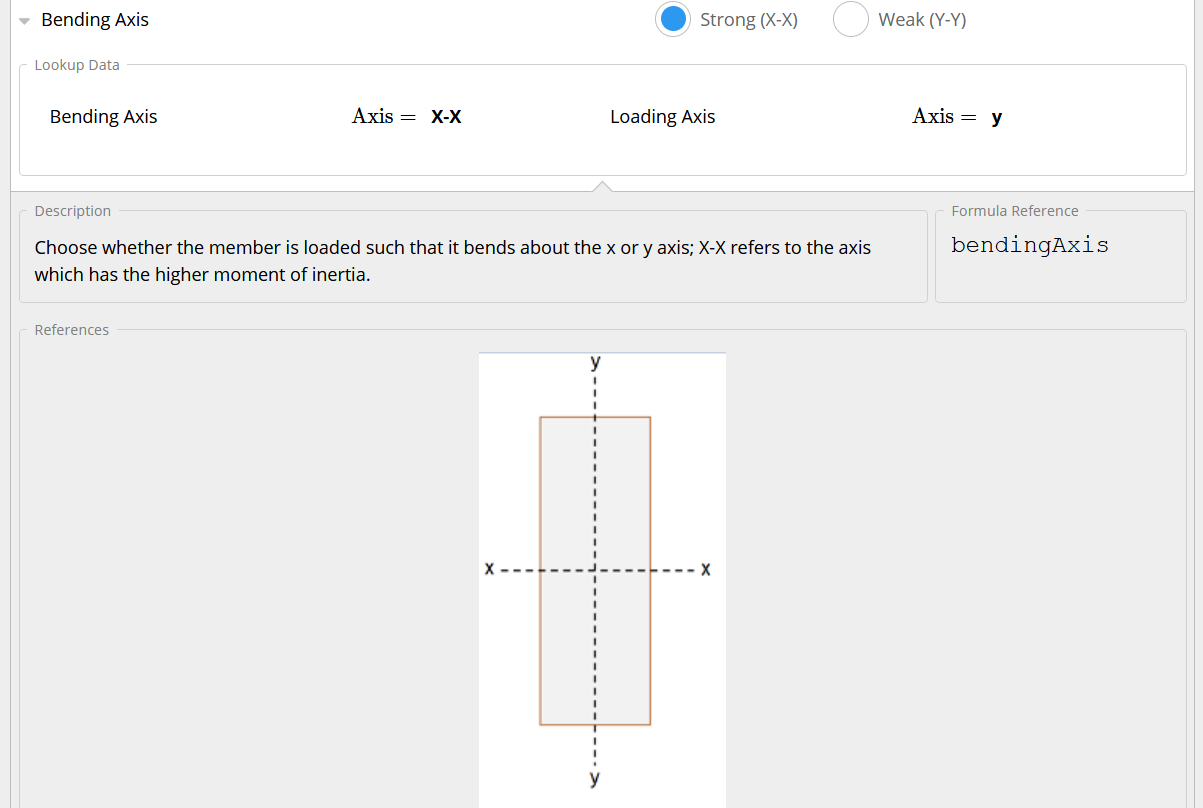
Task: Click the Formula Reference heading
Action: coord(1015,211)
